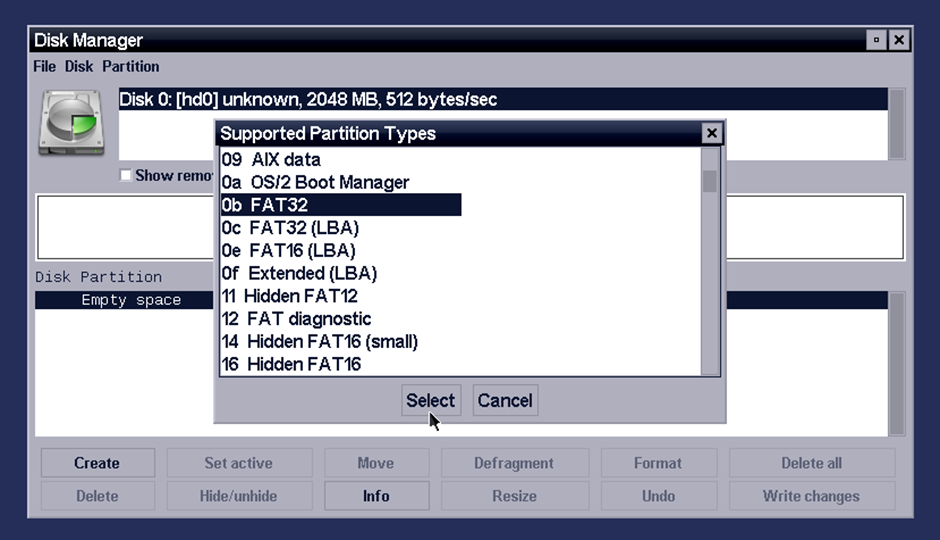Close the Disk Manager window
Viewport: 940px width, 540px height.
[899, 40]
